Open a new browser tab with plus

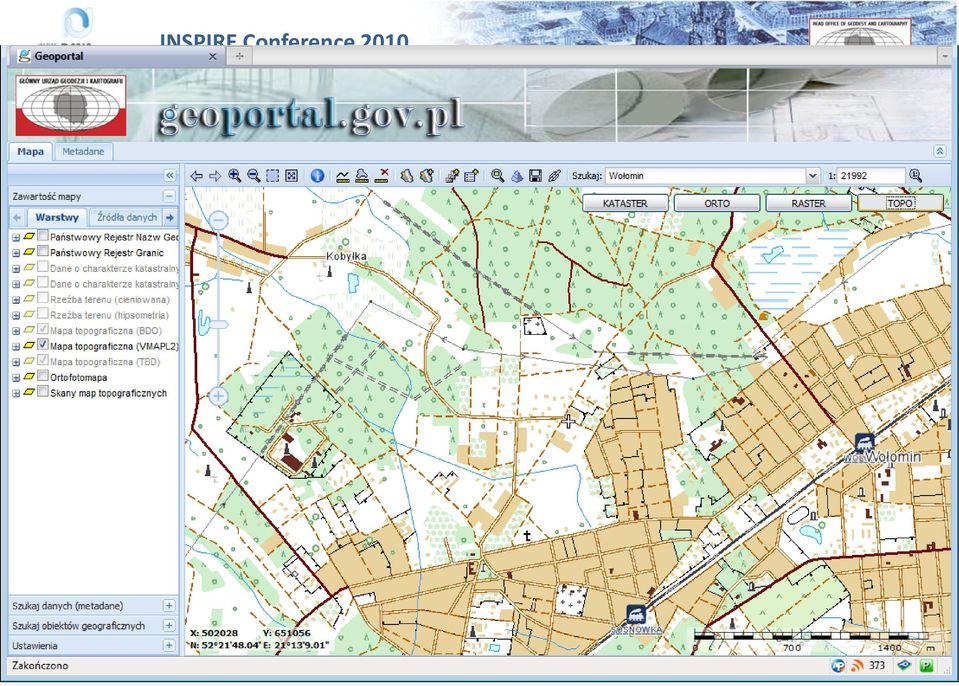click(x=239, y=56)
